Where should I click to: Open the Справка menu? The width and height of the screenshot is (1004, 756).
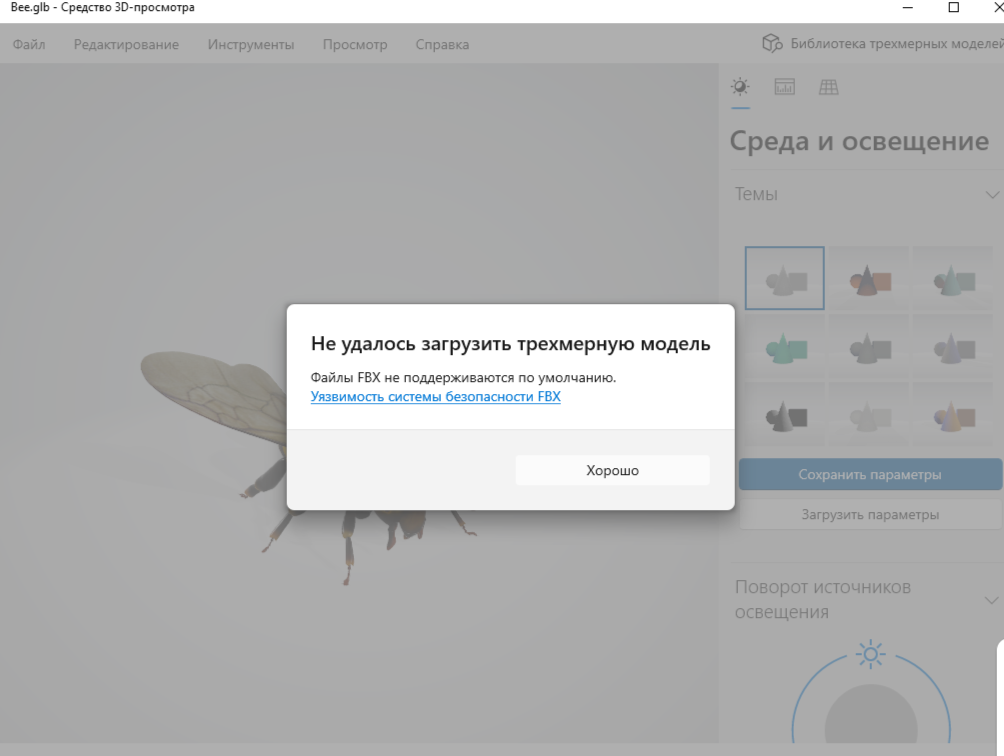(x=442, y=44)
